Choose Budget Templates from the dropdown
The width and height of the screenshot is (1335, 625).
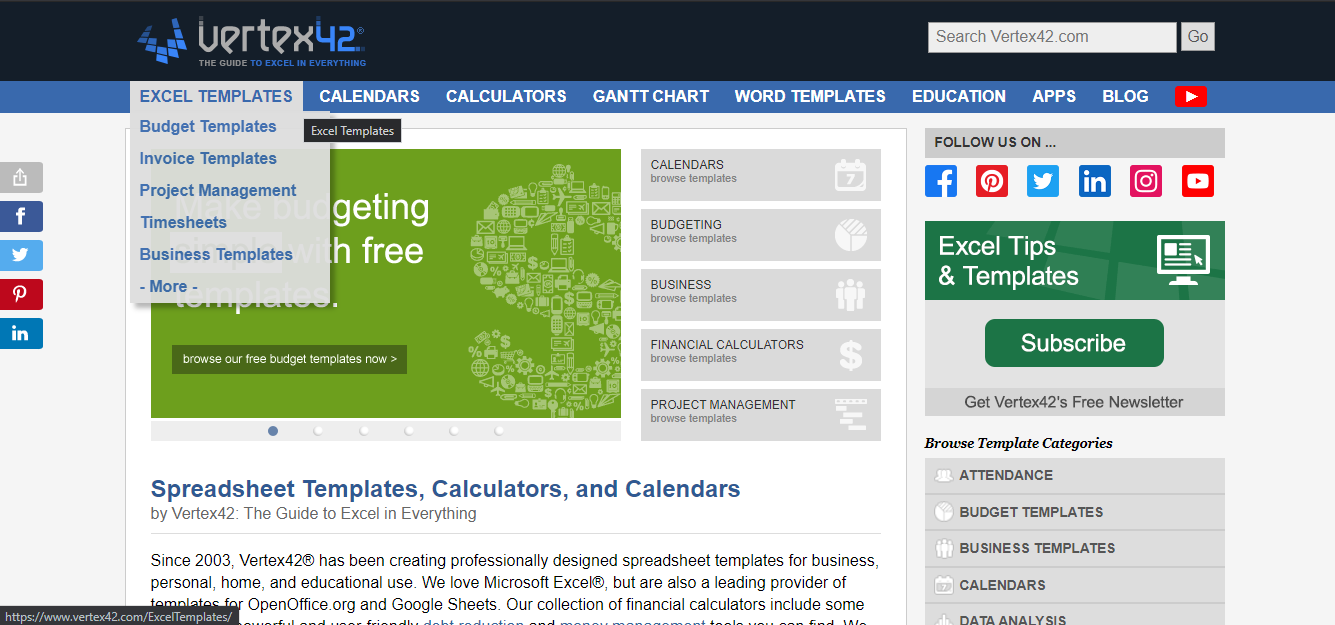(x=208, y=126)
